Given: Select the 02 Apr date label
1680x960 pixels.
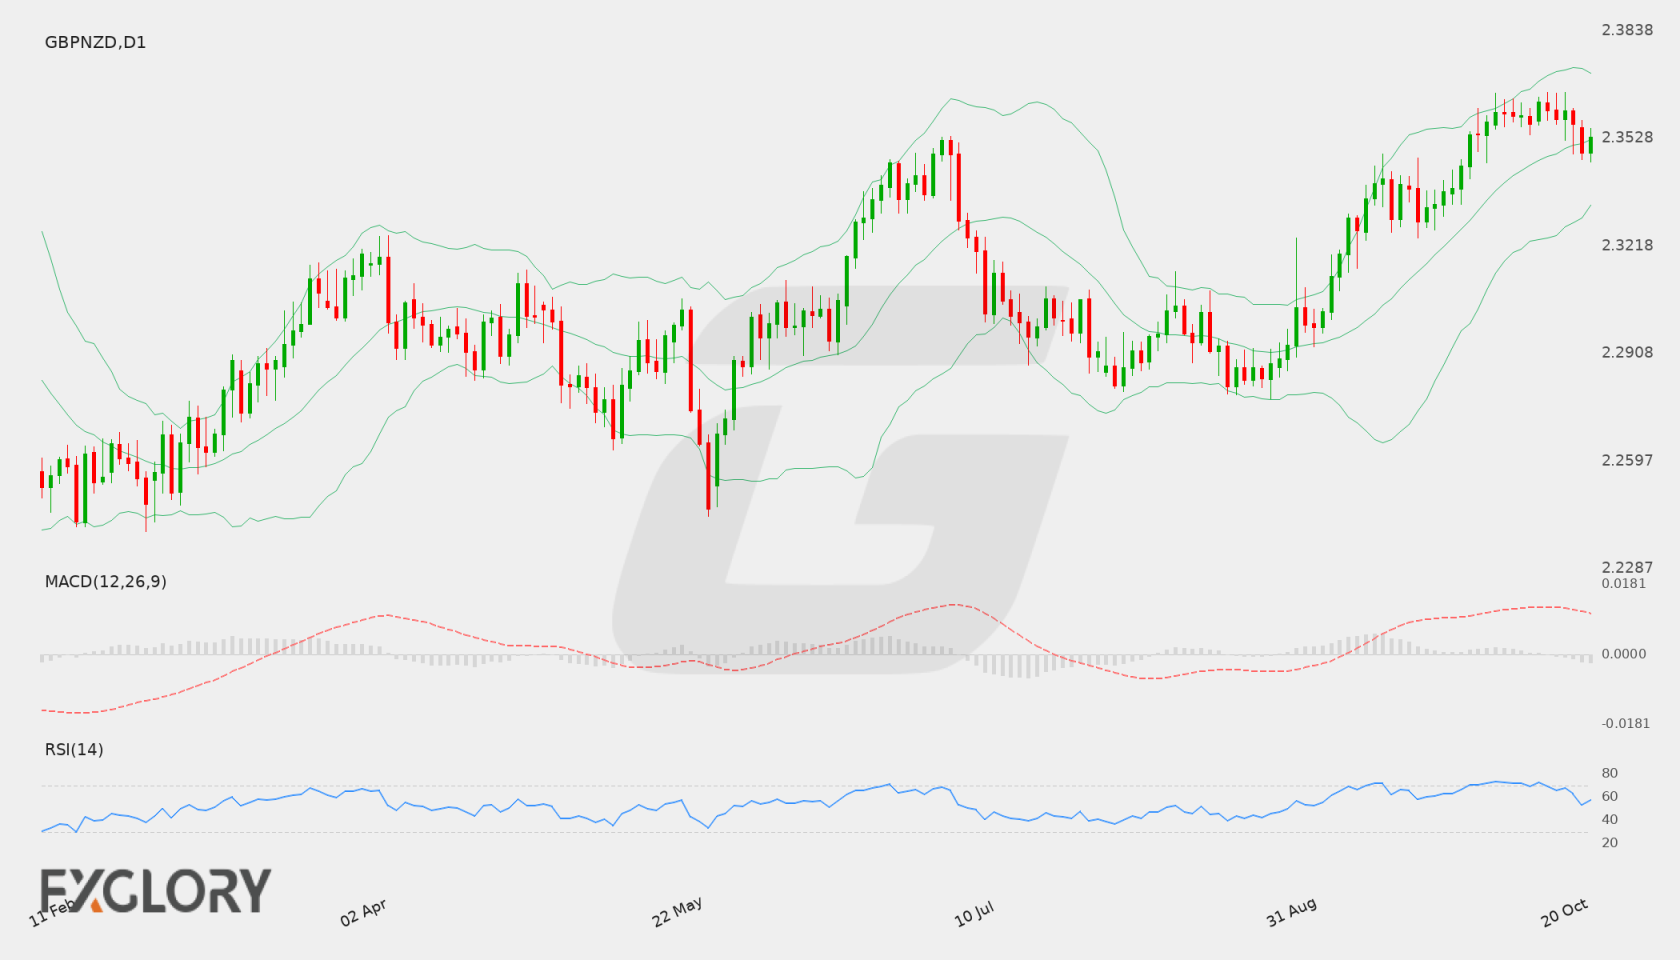Looking at the screenshot, I should click(363, 912).
